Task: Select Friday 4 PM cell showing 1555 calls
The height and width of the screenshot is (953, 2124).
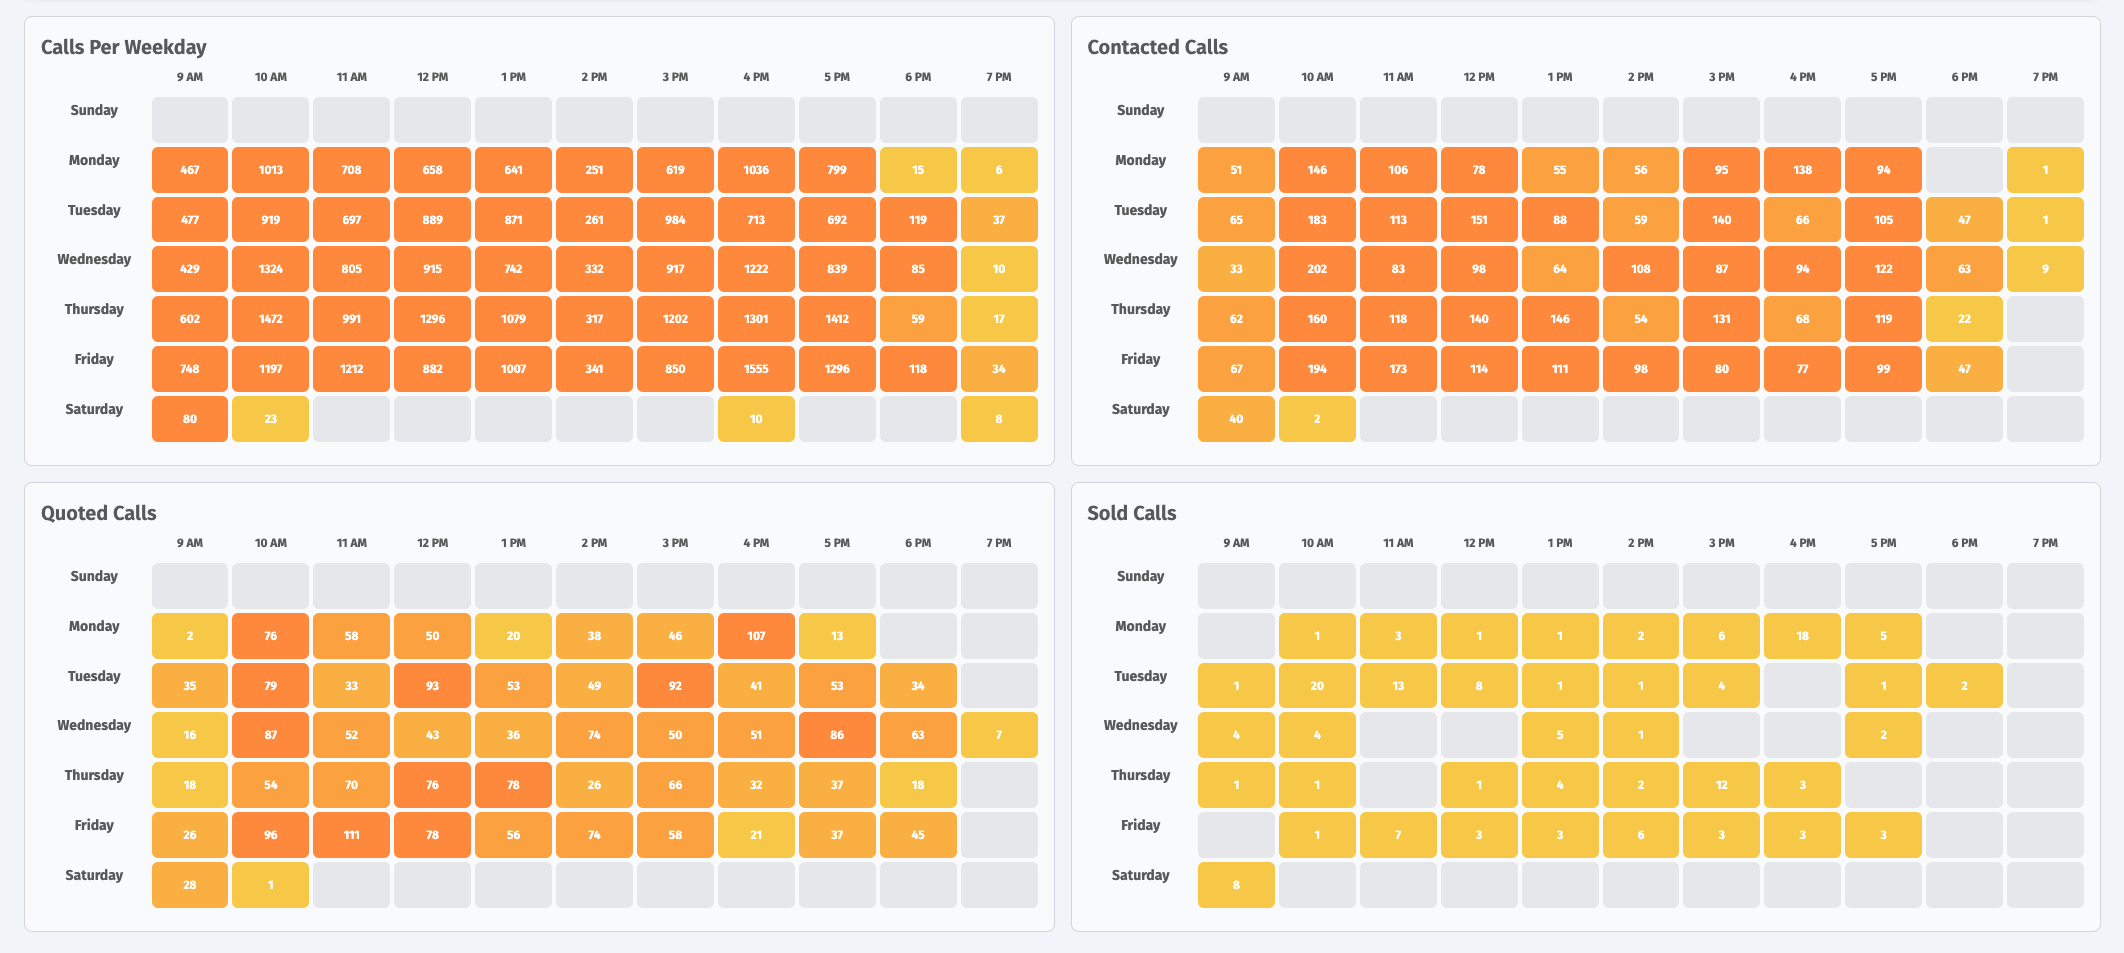Action: (x=756, y=369)
